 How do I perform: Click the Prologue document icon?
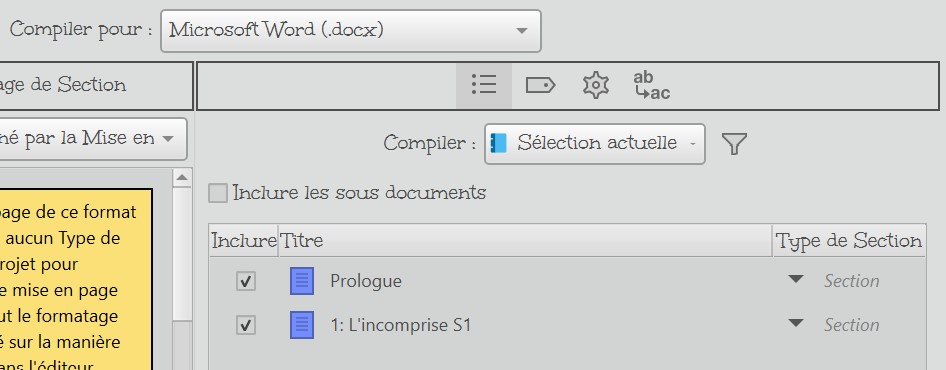pos(302,281)
